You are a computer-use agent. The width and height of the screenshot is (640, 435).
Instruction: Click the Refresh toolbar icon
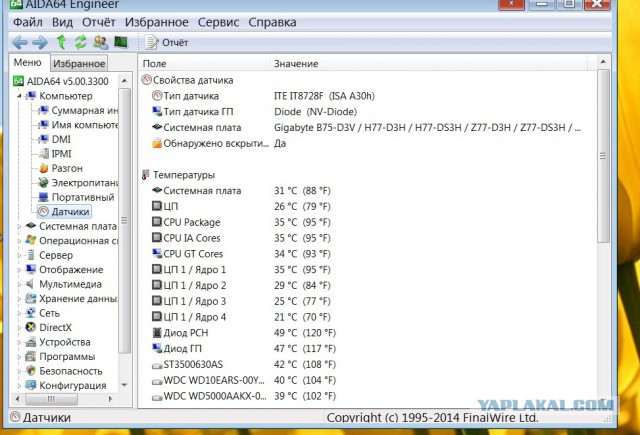click(80, 42)
